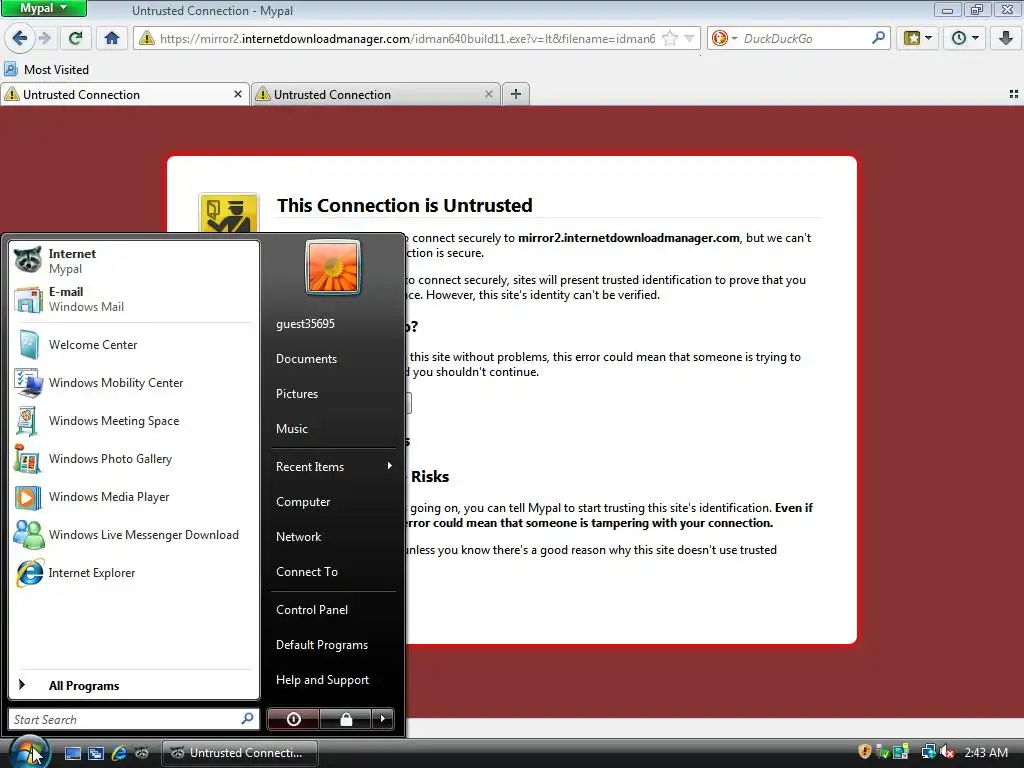
Task: Open the address bar history dropdown arrow
Action: point(689,39)
